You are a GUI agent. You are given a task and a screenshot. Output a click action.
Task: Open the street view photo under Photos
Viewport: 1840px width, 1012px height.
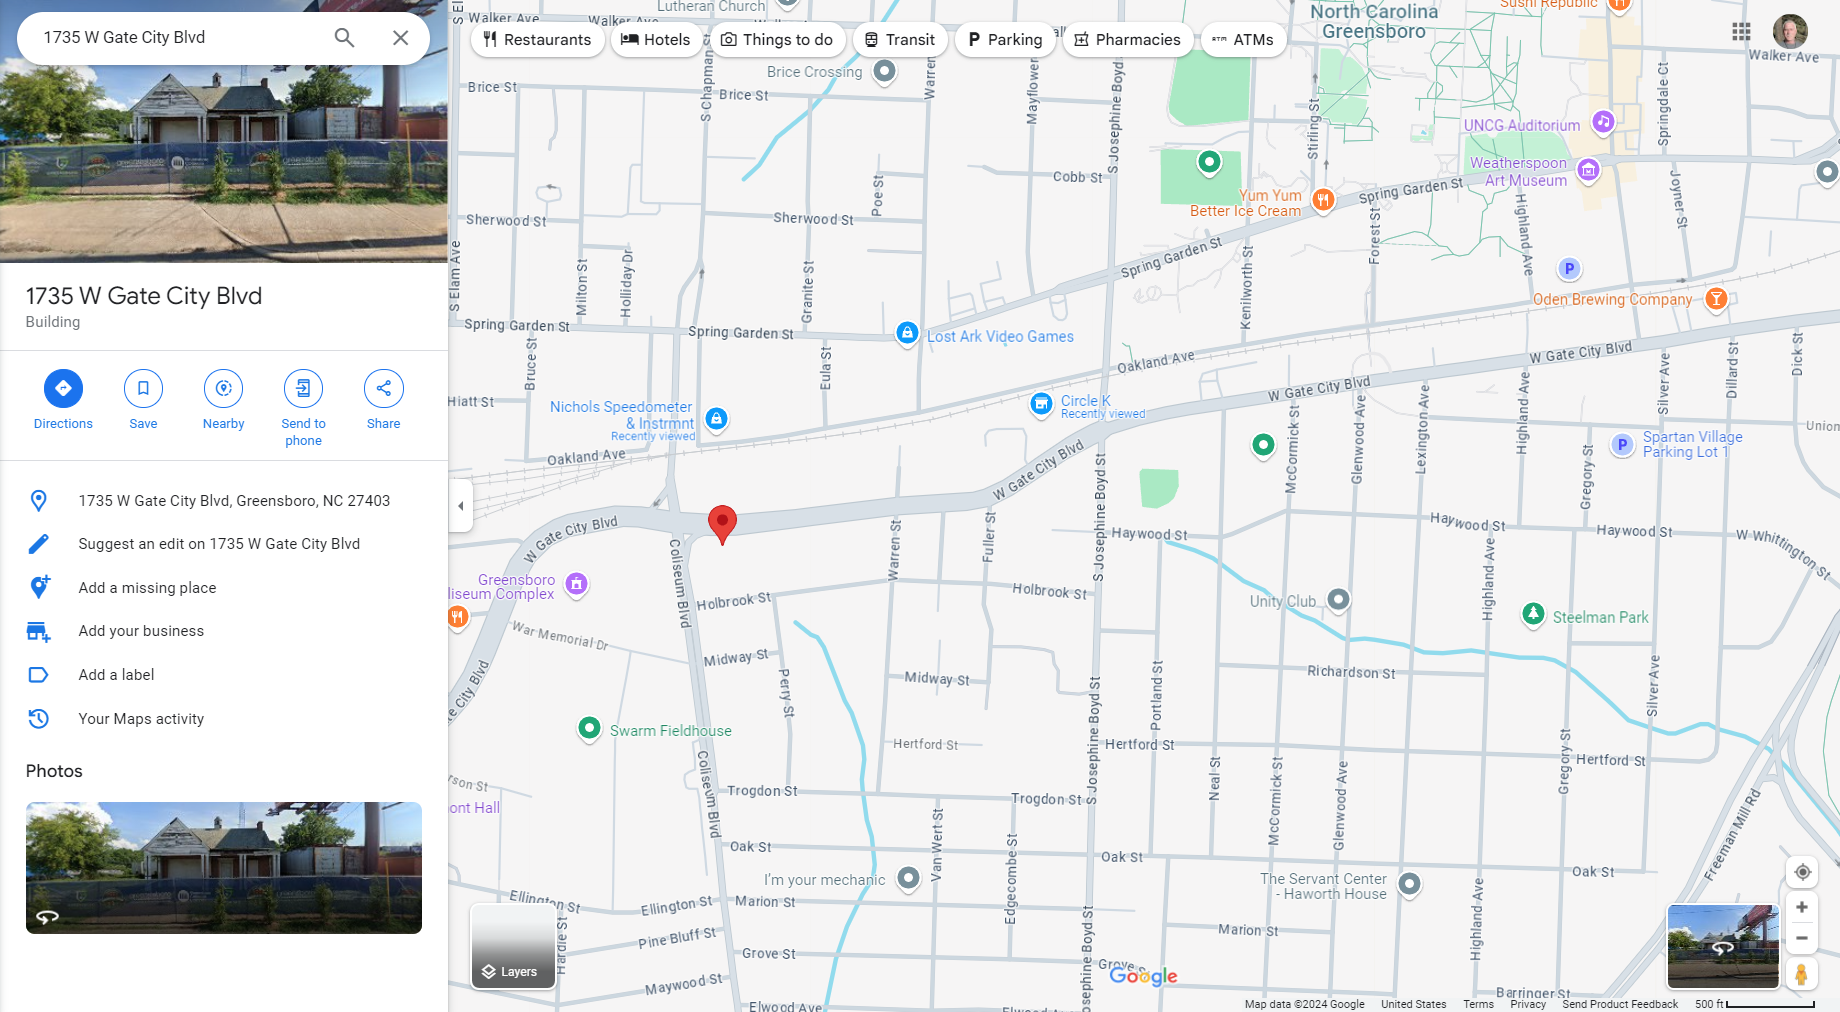tap(224, 867)
